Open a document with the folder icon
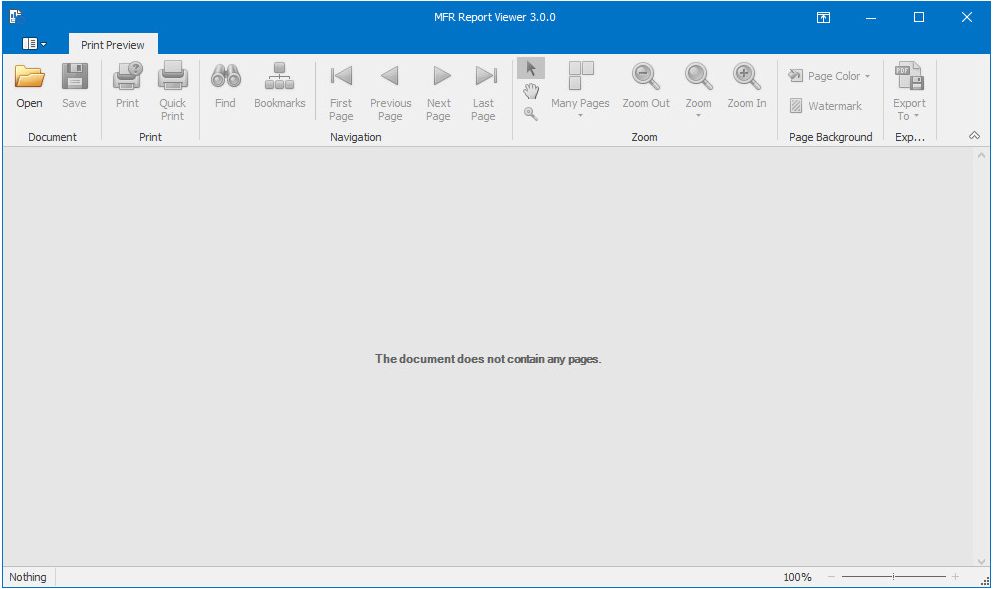 29,86
